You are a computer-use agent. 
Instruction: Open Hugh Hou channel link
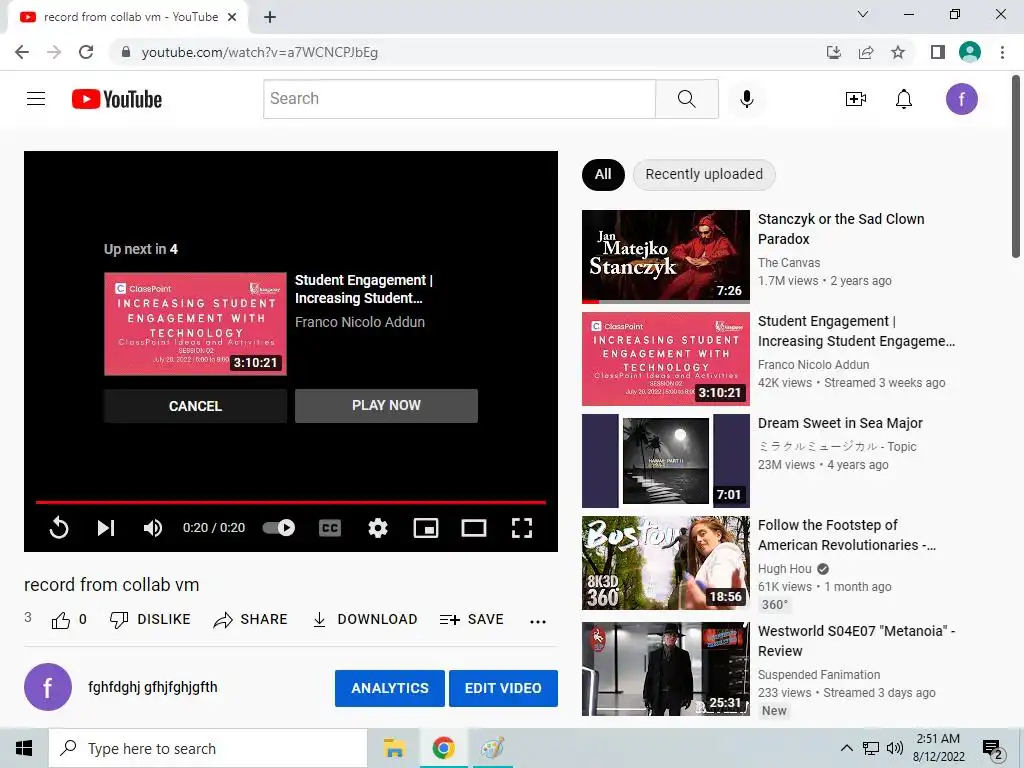coord(784,569)
